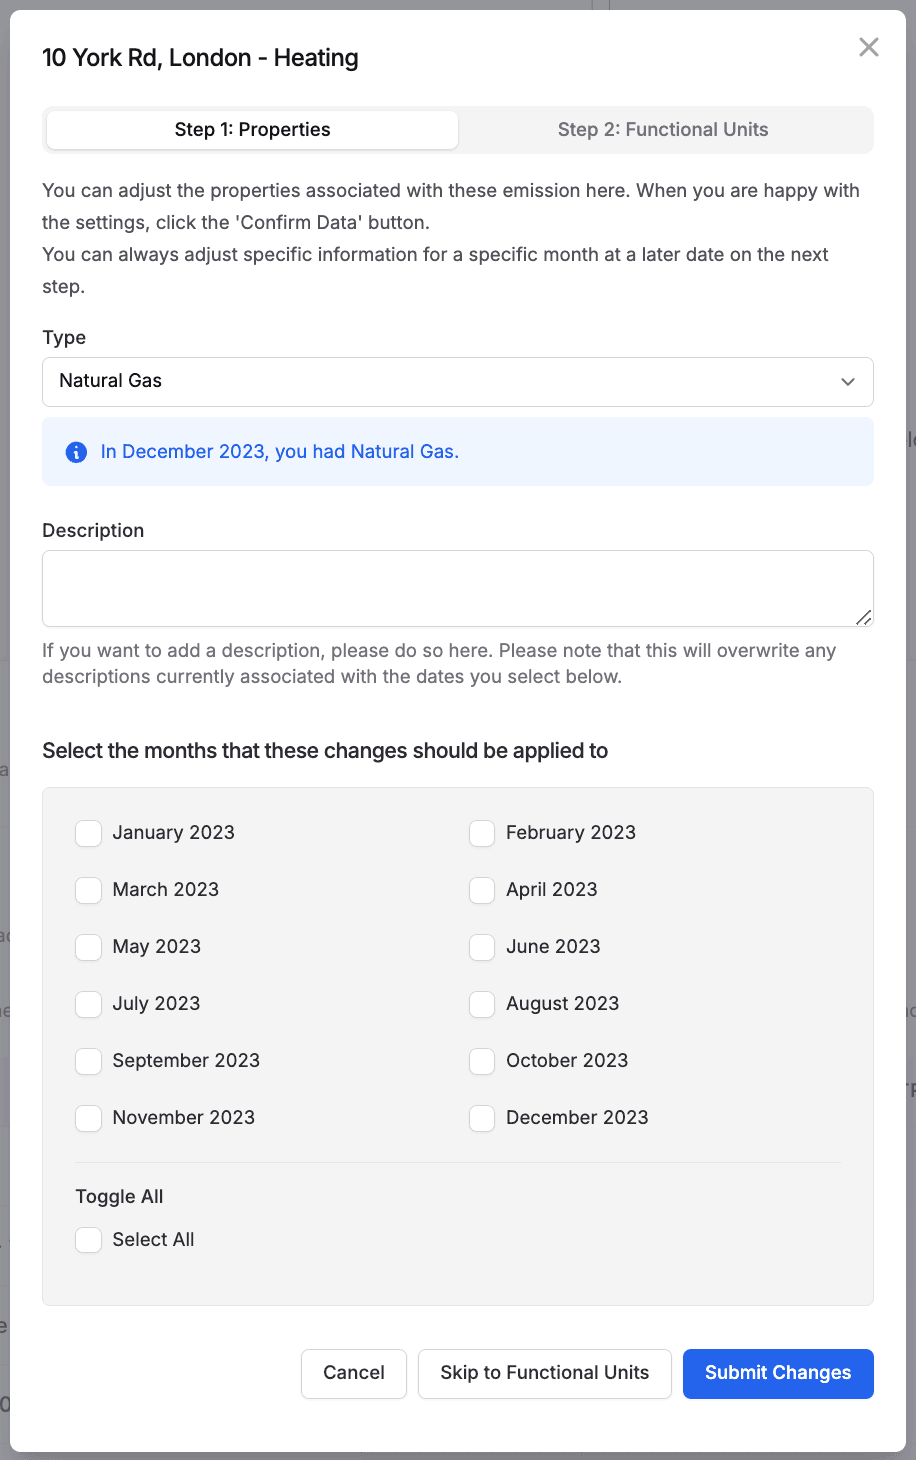916x1460 pixels.
Task: Click the chevron arrow in the Type field
Action: (848, 381)
